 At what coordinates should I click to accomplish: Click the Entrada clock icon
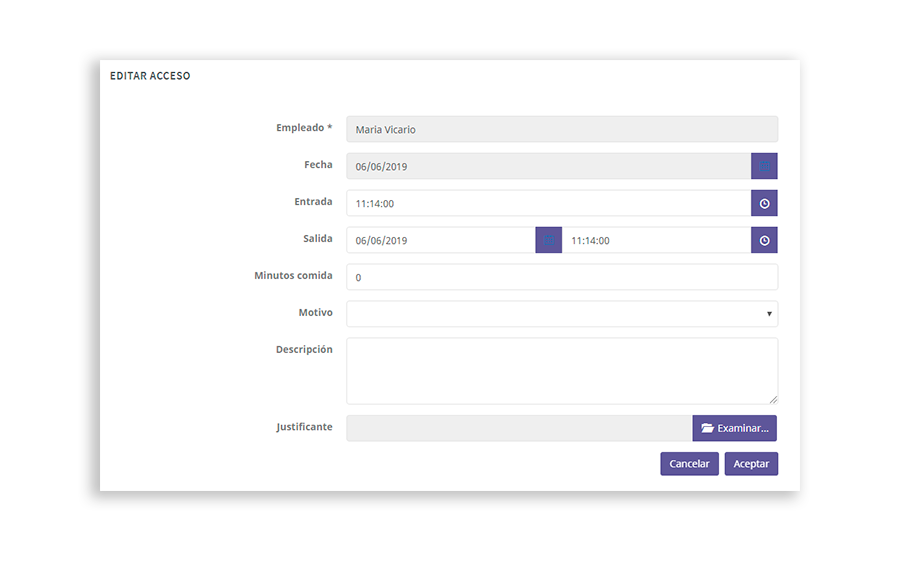[x=764, y=204]
